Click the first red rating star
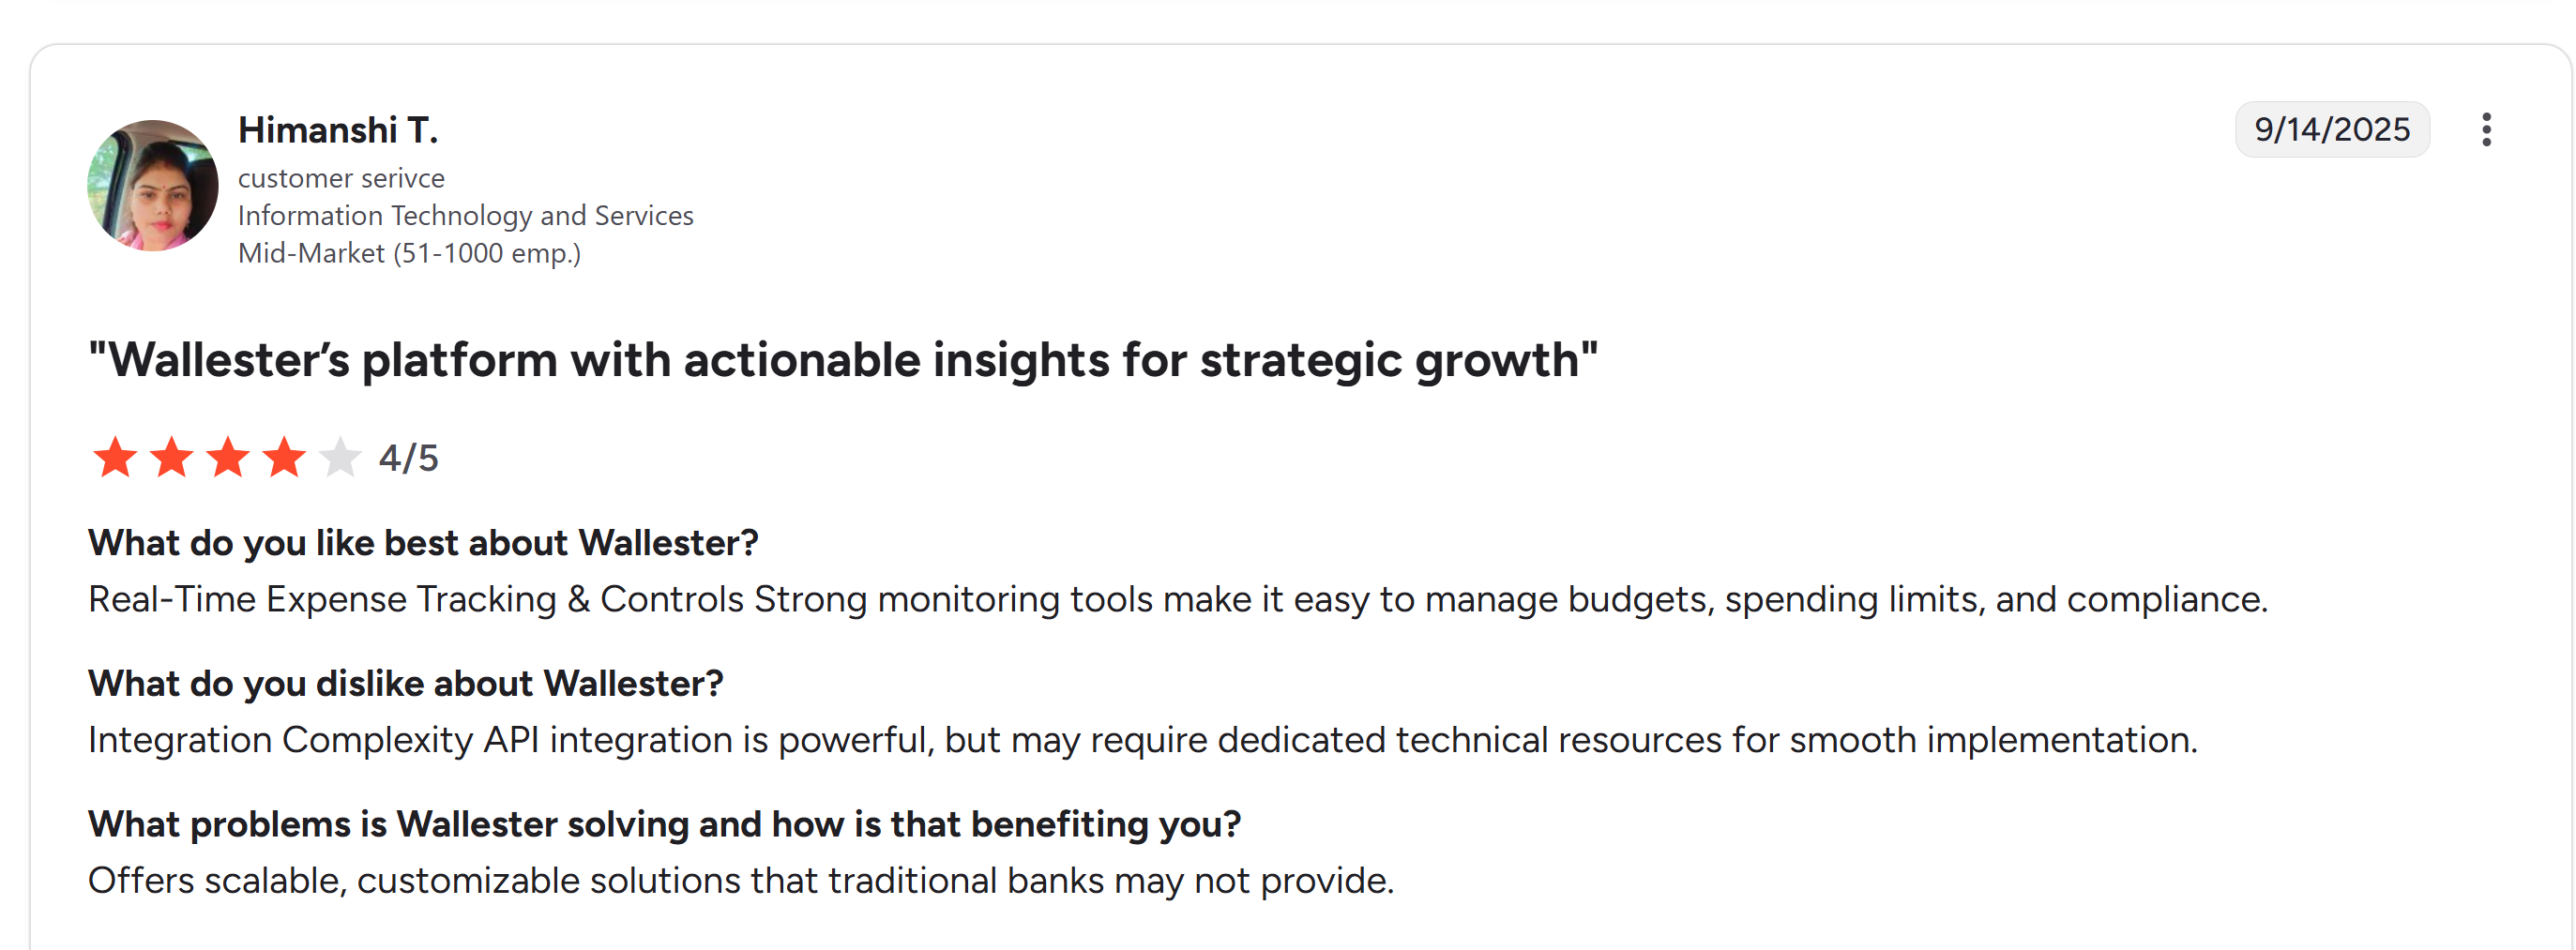Image resolution: width=2576 pixels, height=950 pixels. (115, 458)
